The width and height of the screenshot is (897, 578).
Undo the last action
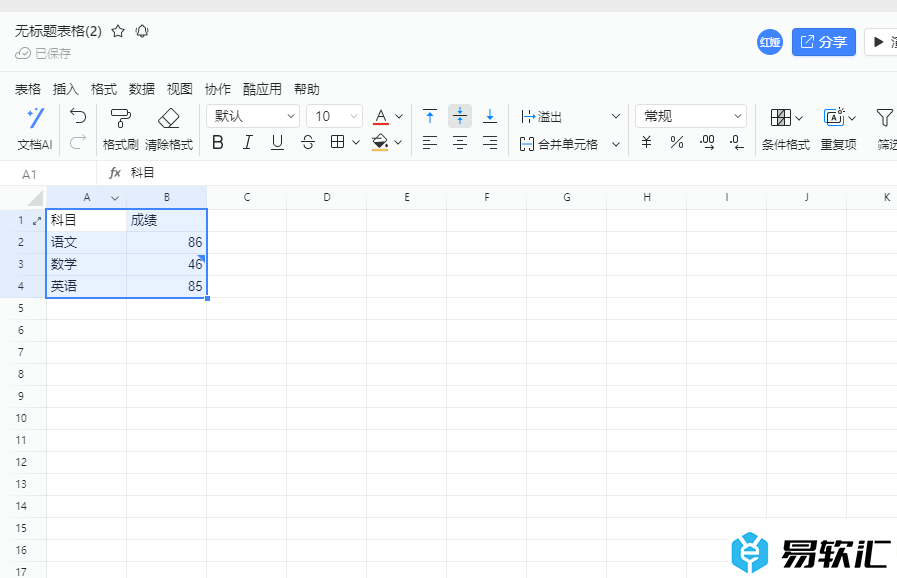[x=78, y=116]
